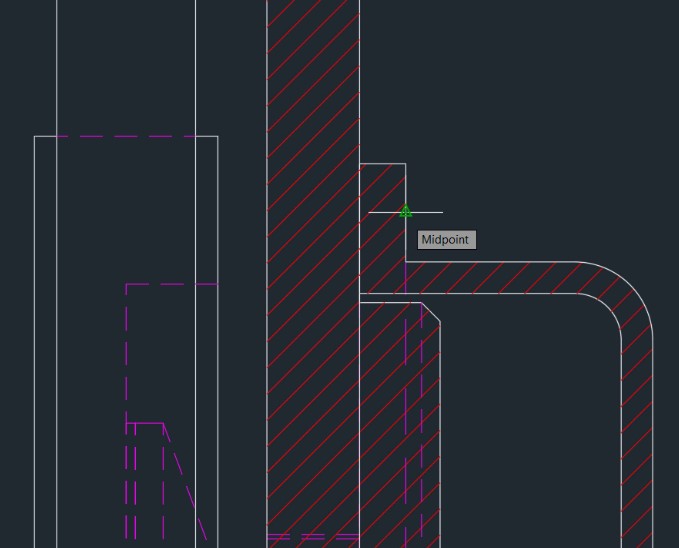
Task: Click the Midpoint tooltip label
Action: [x=446, y=240]
